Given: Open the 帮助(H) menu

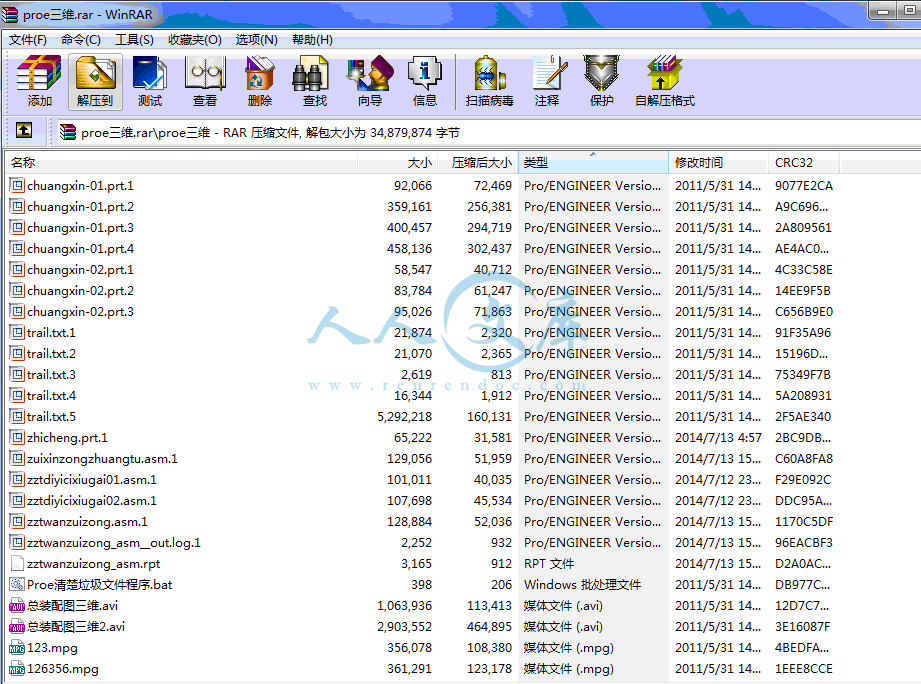Looking at the screenshot, I should (x=312, y=39).
